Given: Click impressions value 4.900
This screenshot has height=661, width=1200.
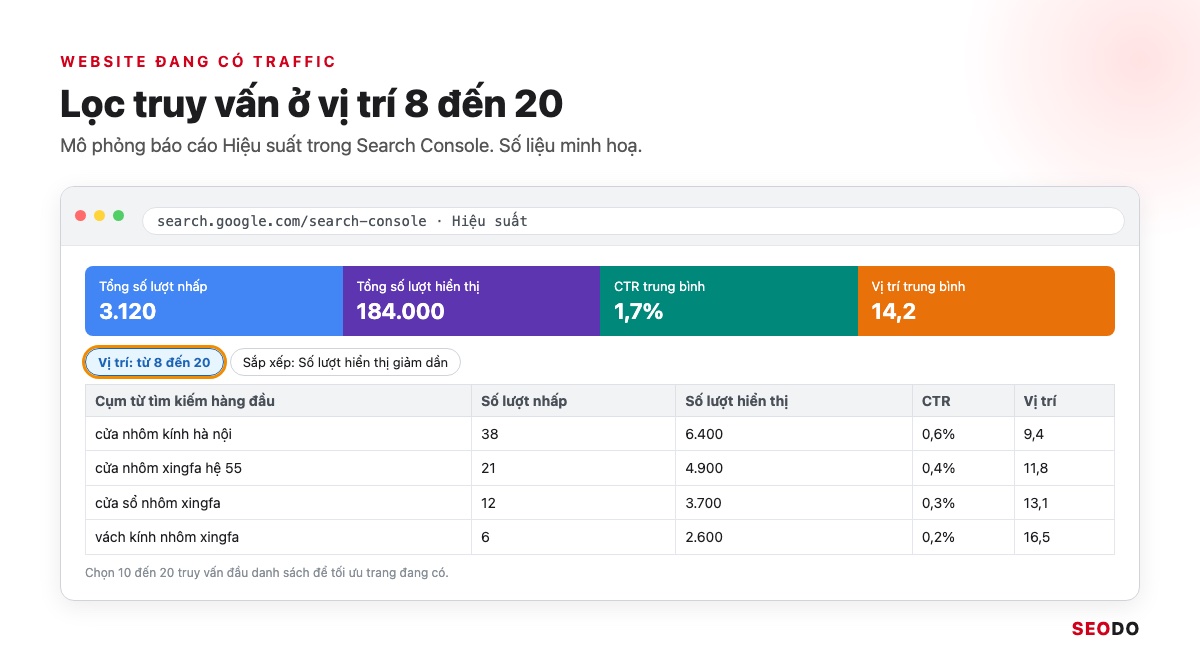Looking at the screenshot, I should [704, 468].
